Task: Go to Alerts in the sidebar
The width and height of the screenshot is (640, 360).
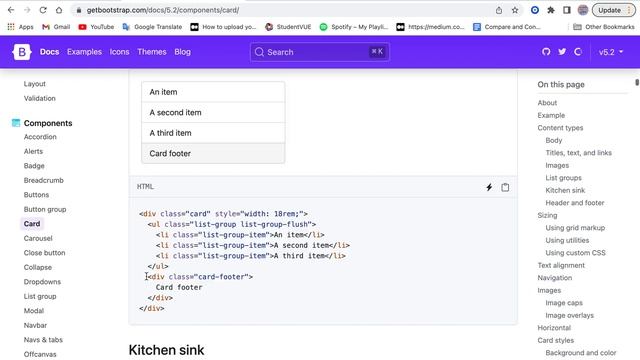Action: pos(33,151)
